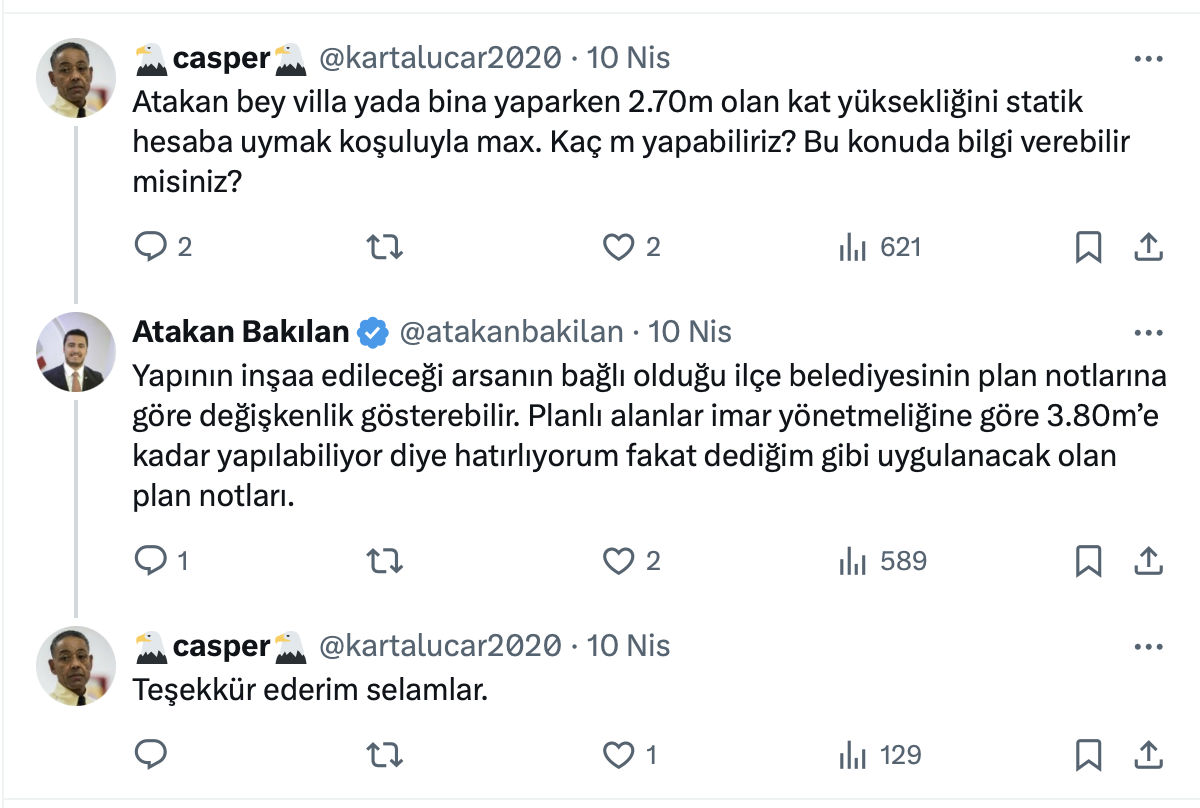
Task: Open @atakanbakilan profile handle link
Action: (x=511, y=332)
